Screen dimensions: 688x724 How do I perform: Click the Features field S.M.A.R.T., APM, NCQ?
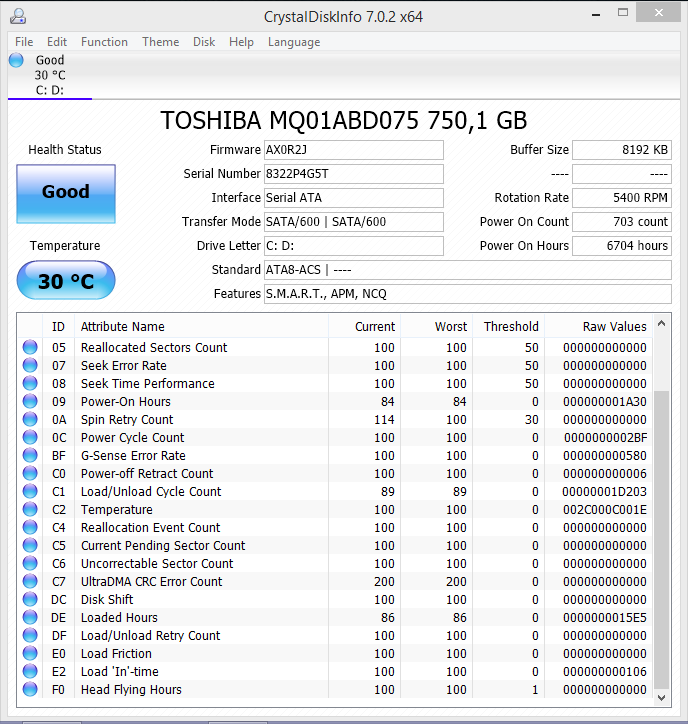tap(468, 294)
